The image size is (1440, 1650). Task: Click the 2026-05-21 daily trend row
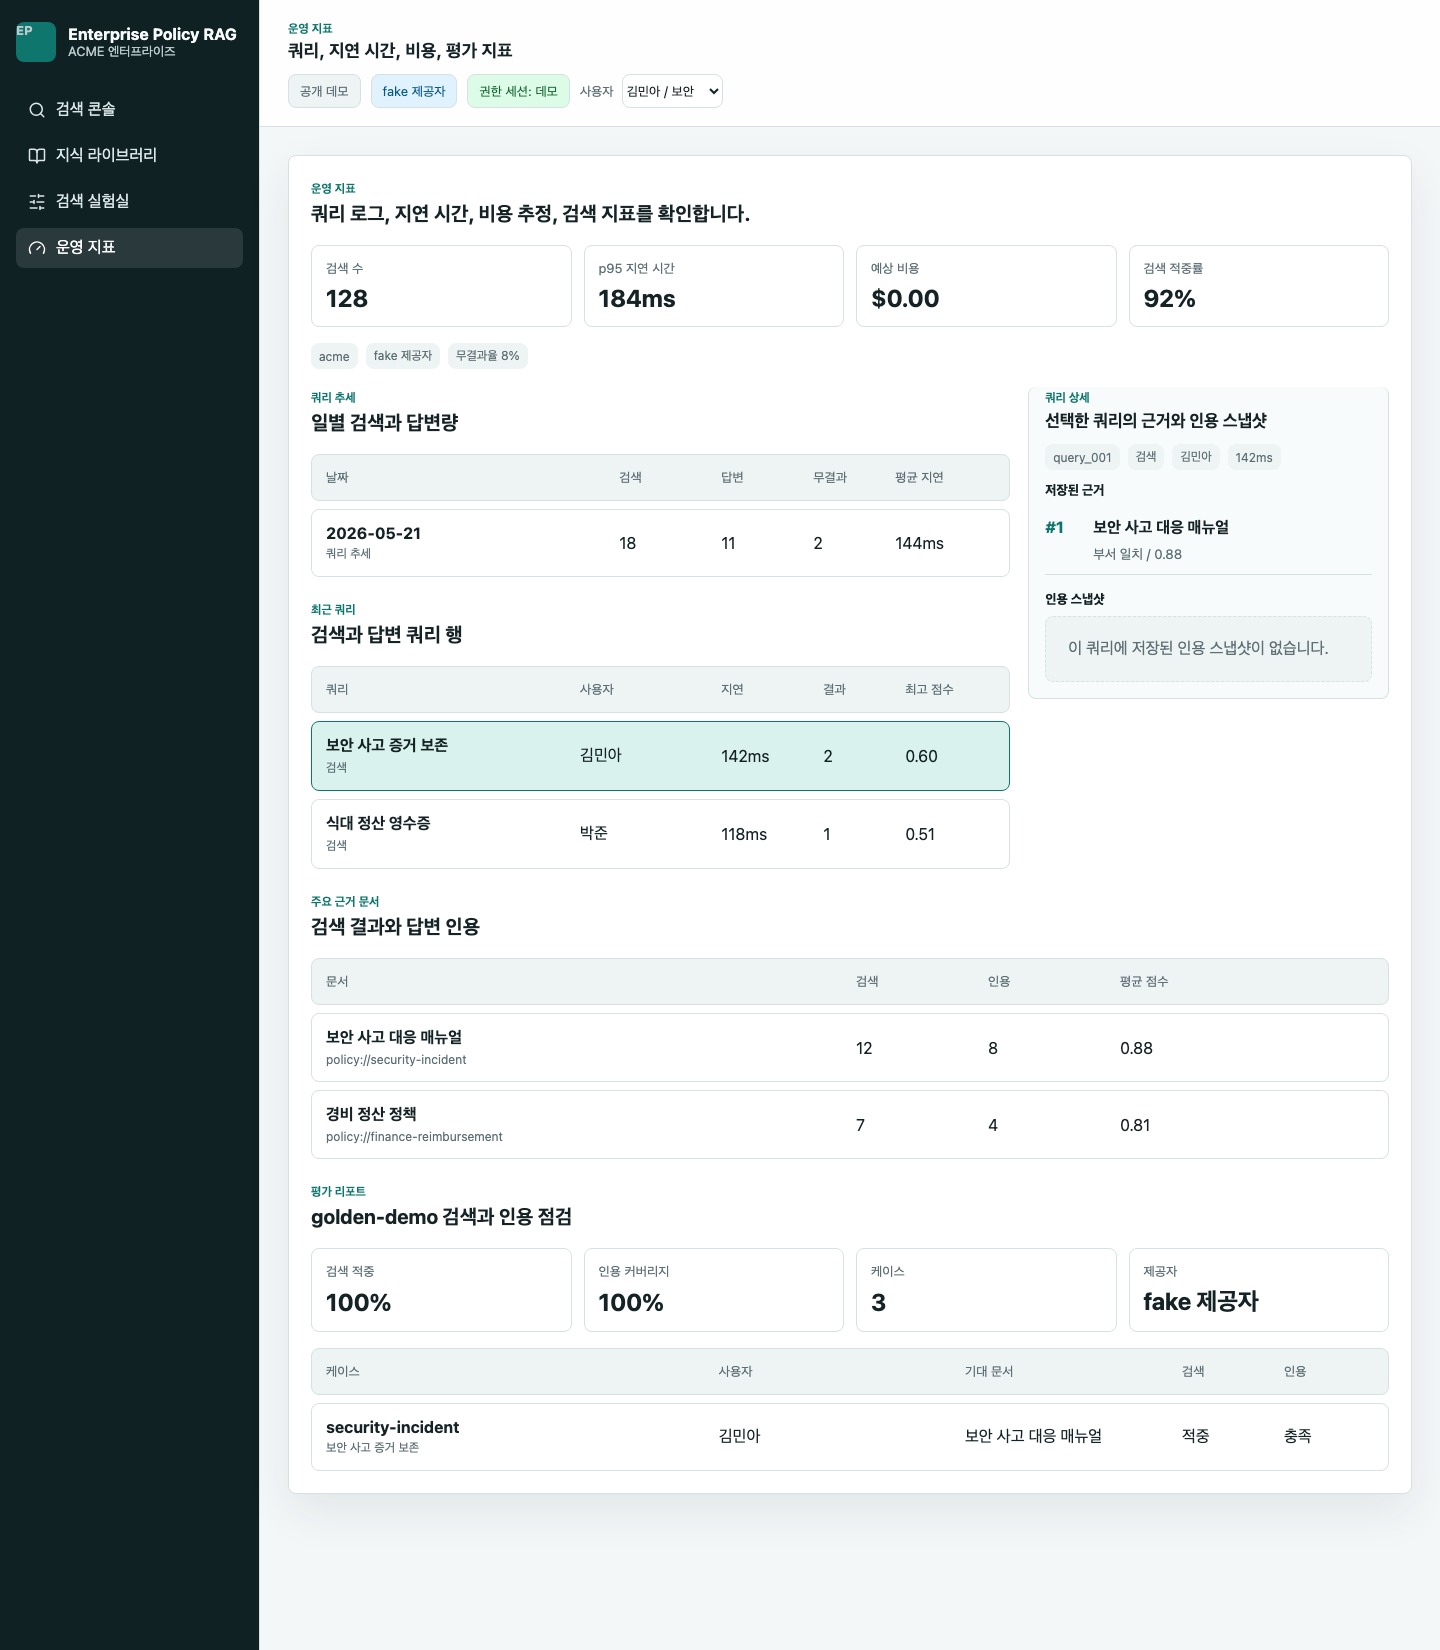coord(660,543)
